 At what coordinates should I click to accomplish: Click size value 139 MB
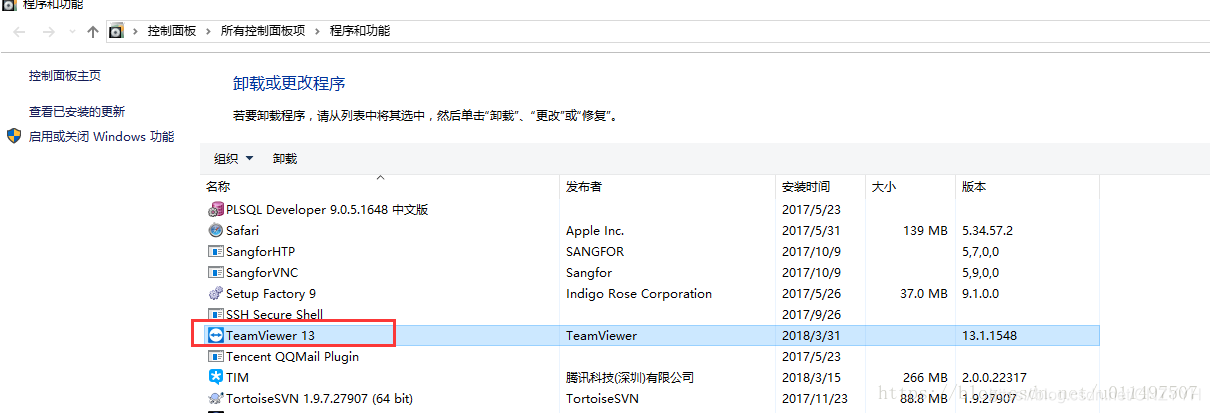pos(924,231)
